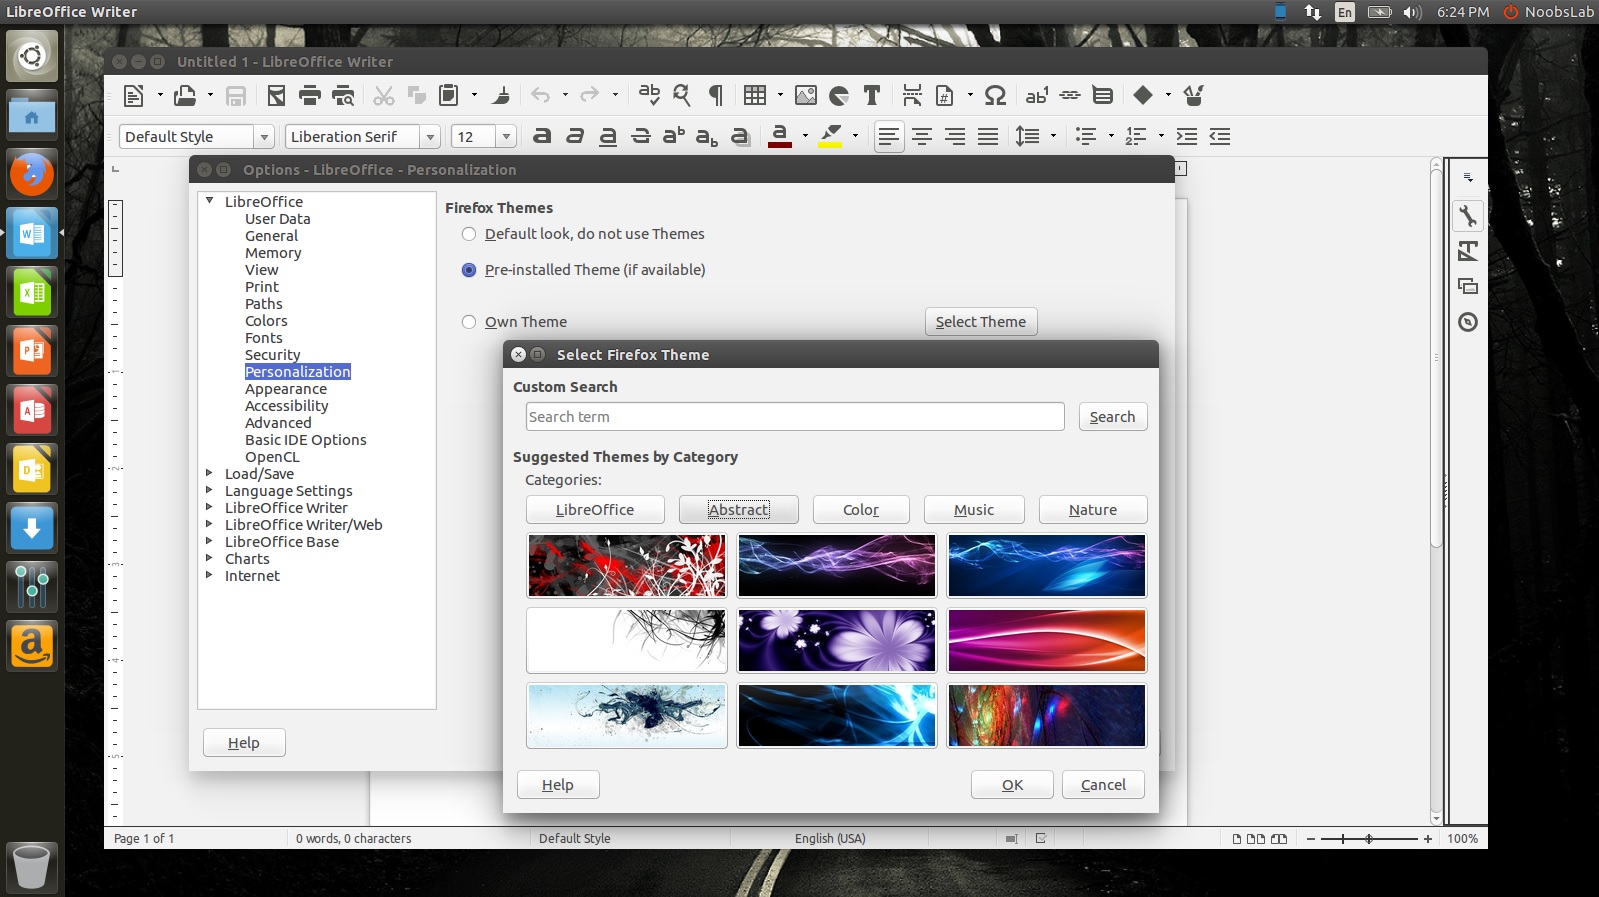Image resolution: width=1599 pixels, height=897 pixels.
Task: Select the Appearance options page
Action: click(x=286, y=389)
